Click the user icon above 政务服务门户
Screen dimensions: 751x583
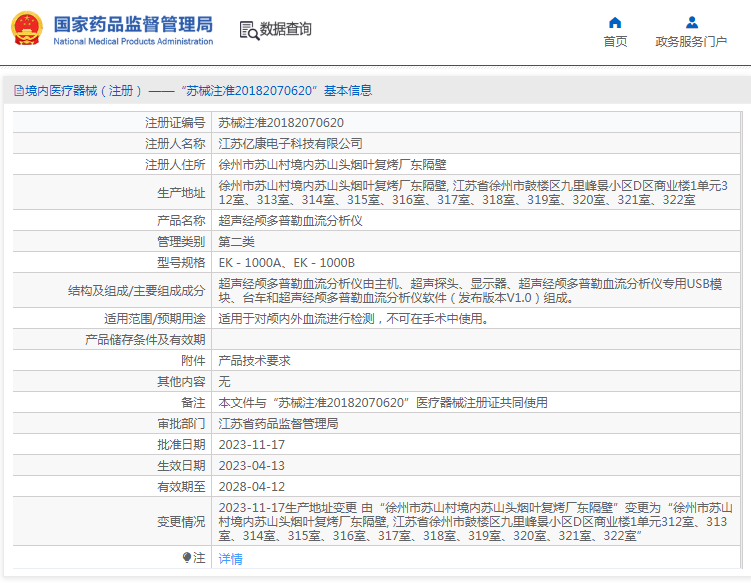coord(692,23)
